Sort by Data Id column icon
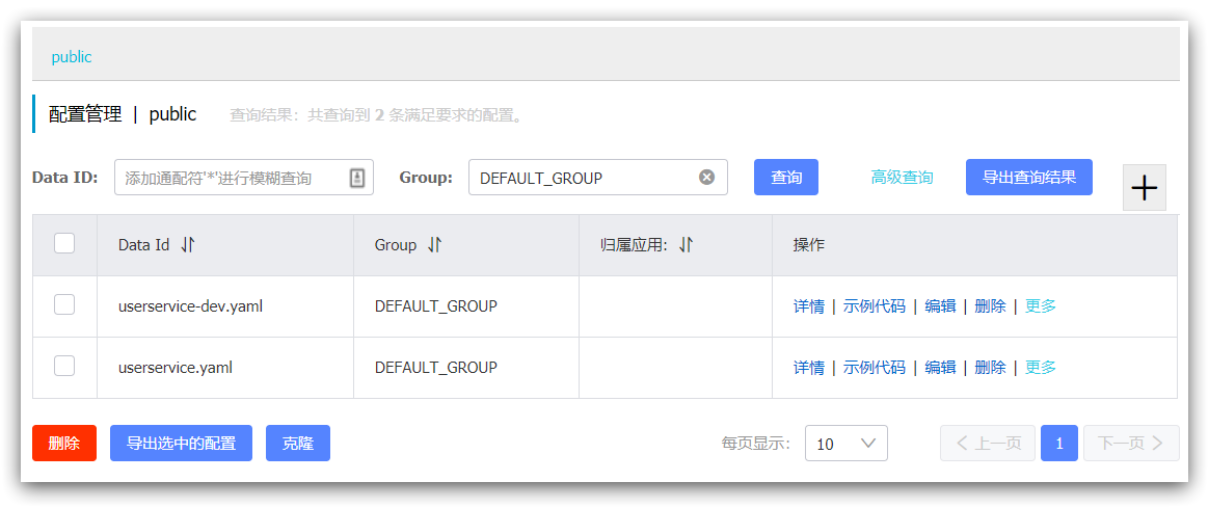The height and width of the screenshot is (508, 1210). 188,245
